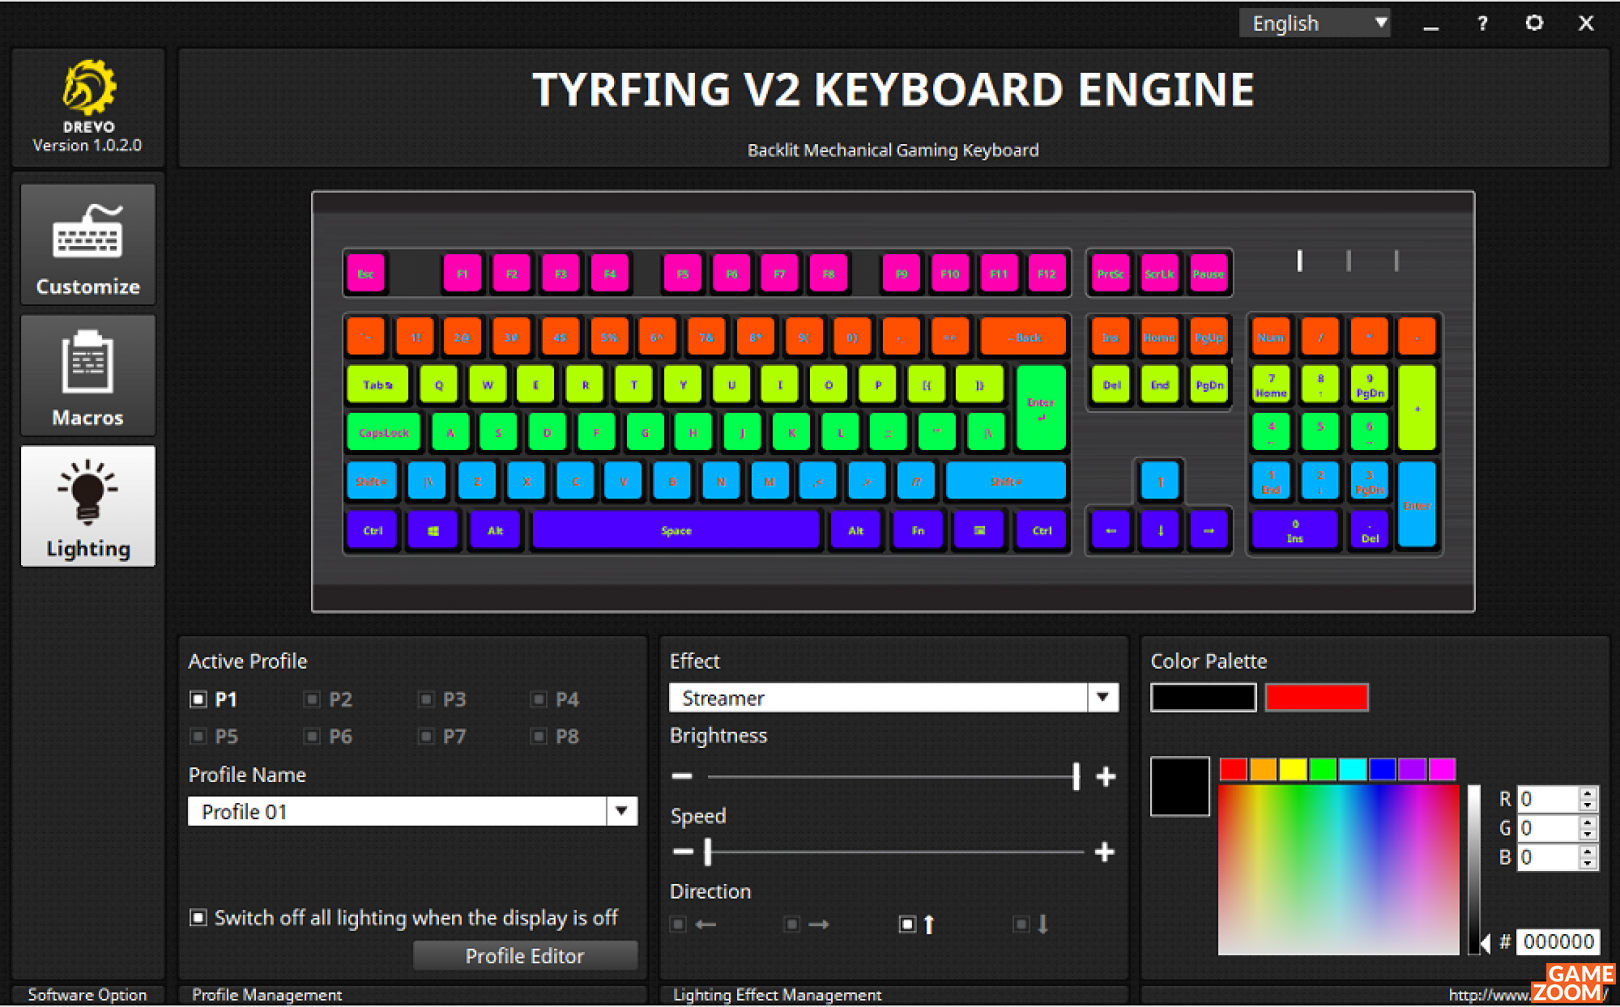This screenshot has width=1620, height=1007.
Task: Select profile P6 radio option
Action: 312,736
